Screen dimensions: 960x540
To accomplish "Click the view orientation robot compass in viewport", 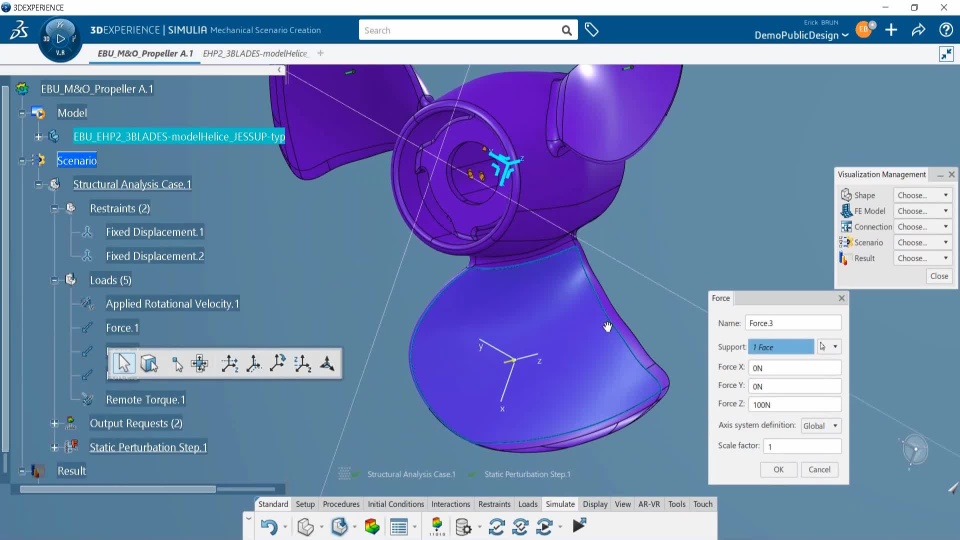I will coord(915,451).
